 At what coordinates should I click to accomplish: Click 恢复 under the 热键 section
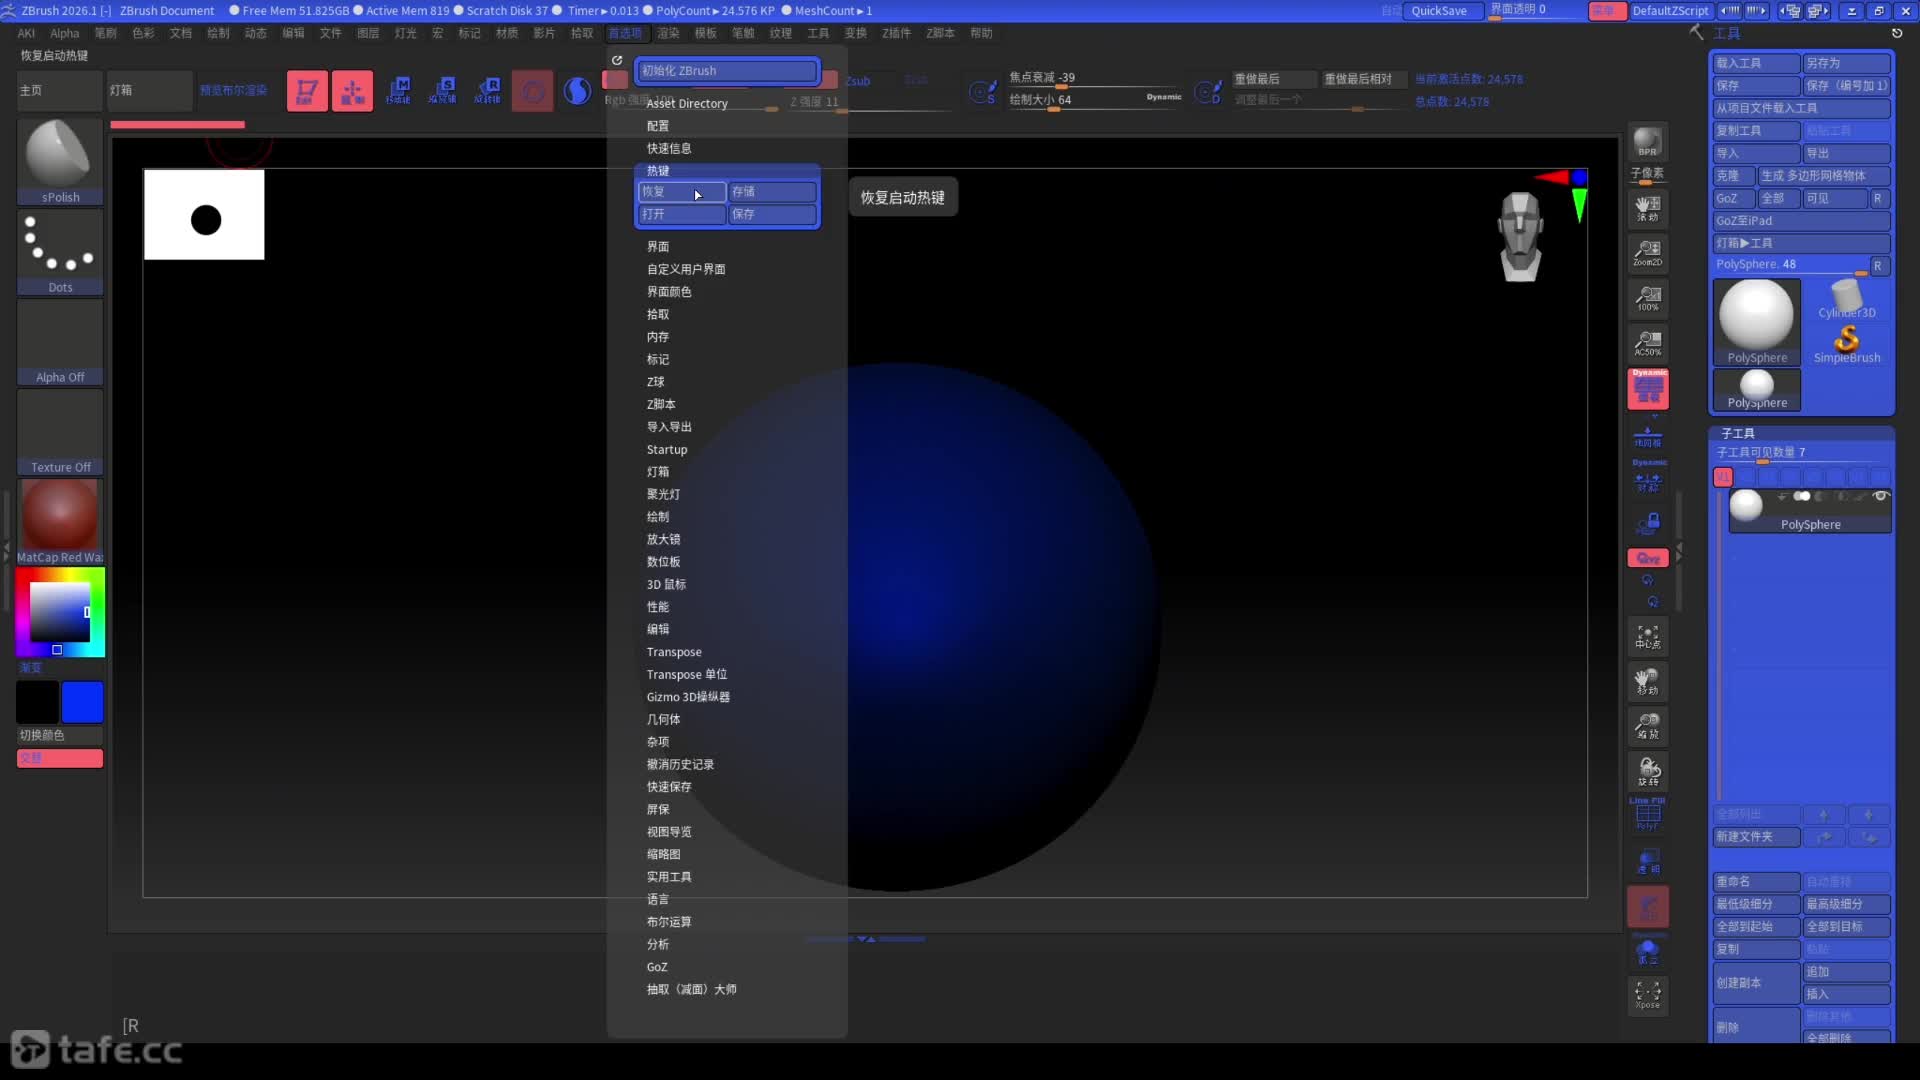(682, 192)
